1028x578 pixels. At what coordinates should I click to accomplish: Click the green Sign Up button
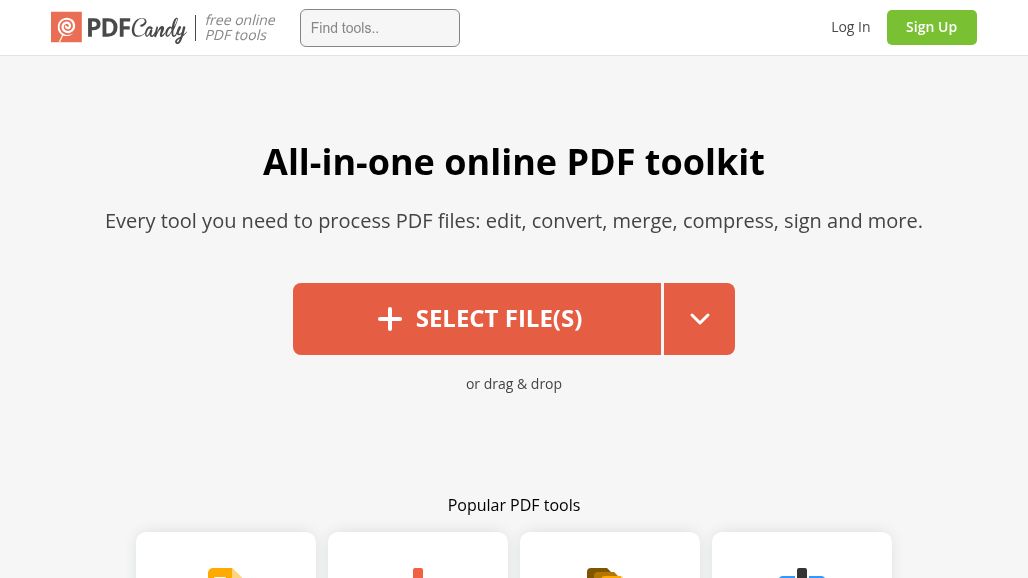pyautogui.click(x=932, y=28)
